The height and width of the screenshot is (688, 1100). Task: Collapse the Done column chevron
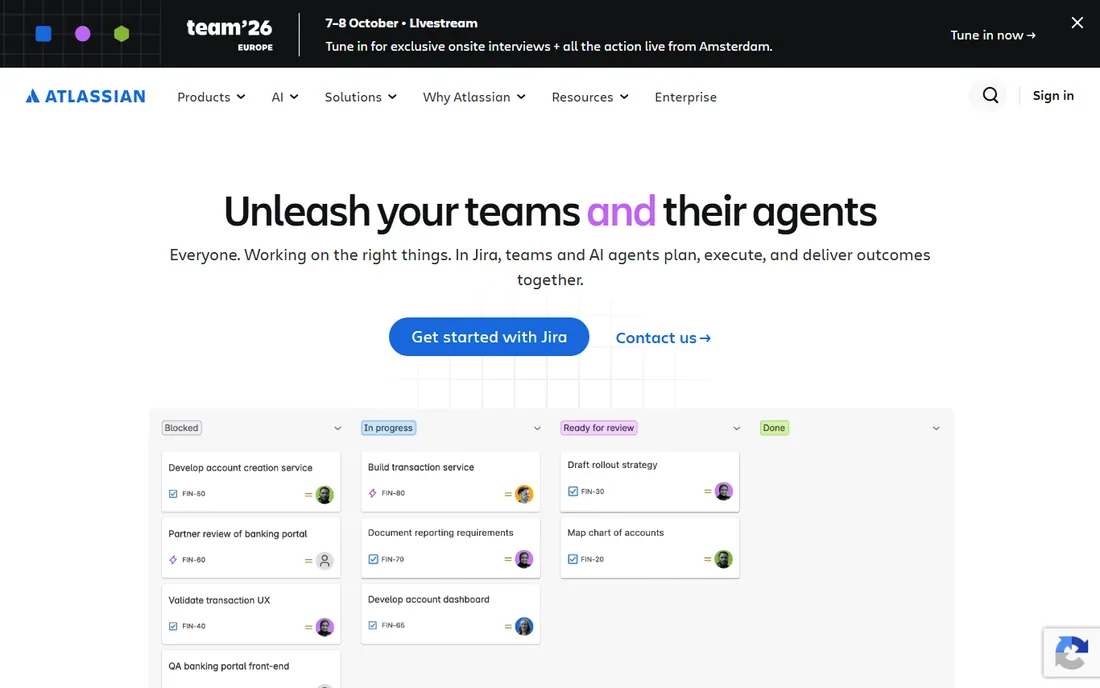(936, 429)
